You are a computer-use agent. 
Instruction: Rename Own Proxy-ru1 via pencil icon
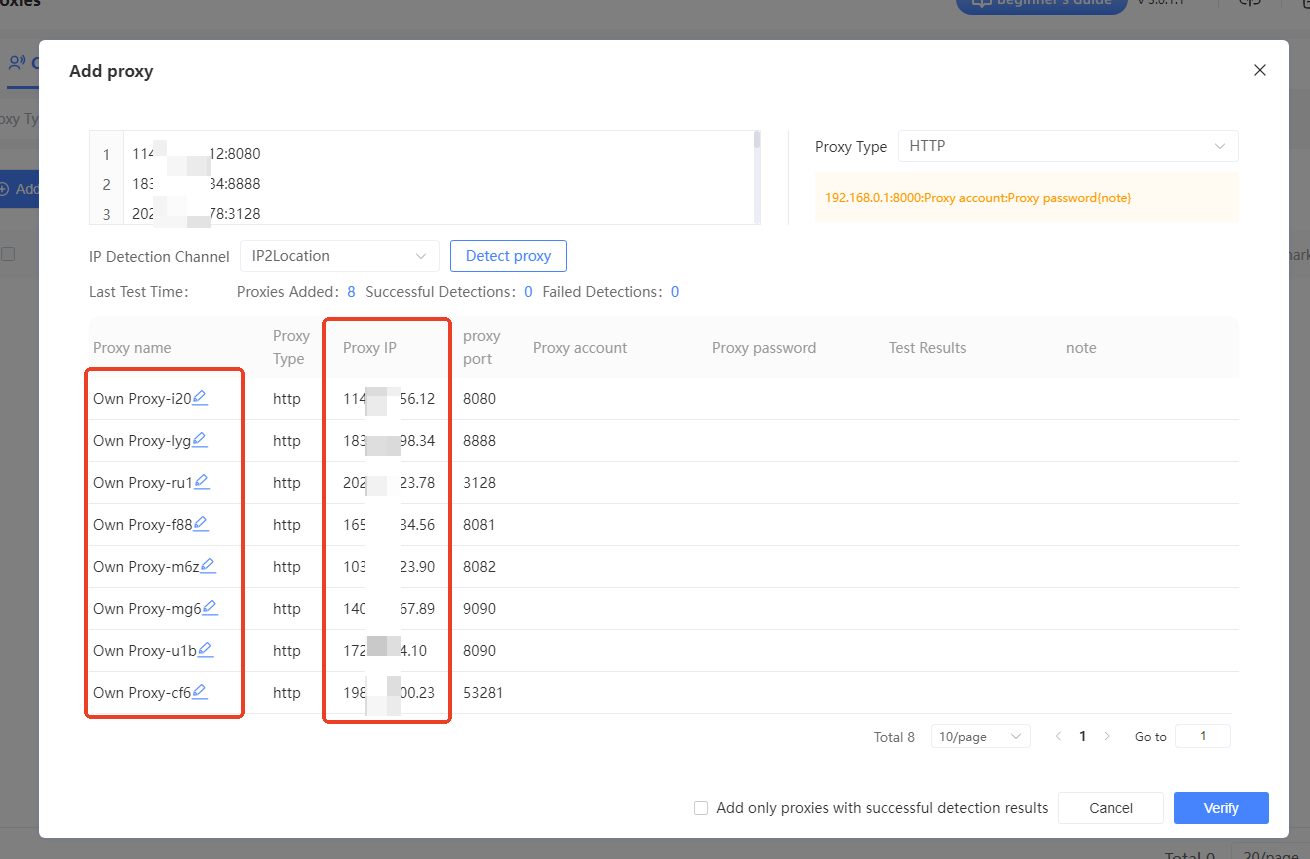(202, 482)
